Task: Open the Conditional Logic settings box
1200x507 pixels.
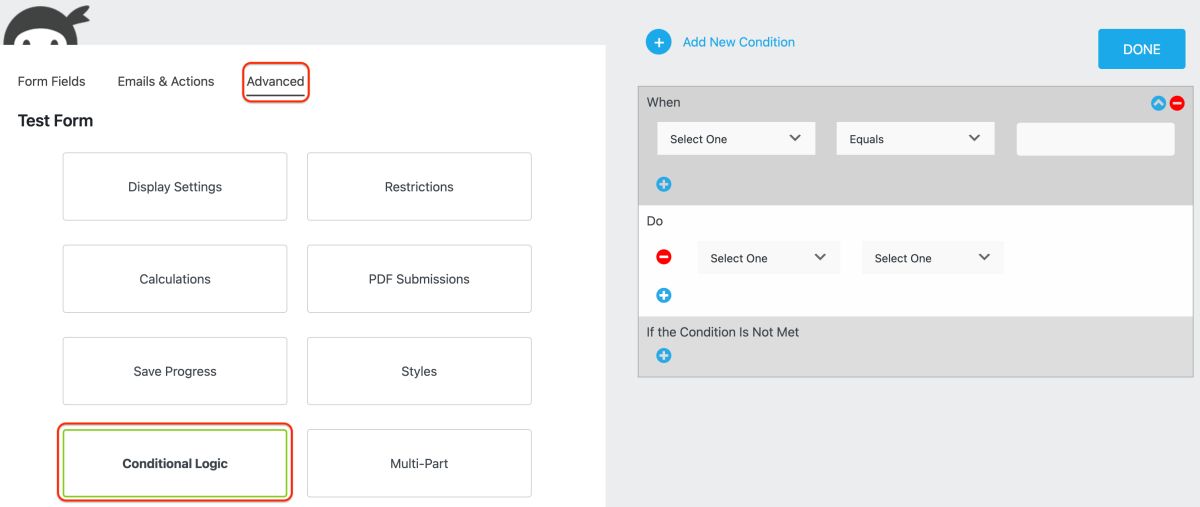Action: [x=175, y=464]
